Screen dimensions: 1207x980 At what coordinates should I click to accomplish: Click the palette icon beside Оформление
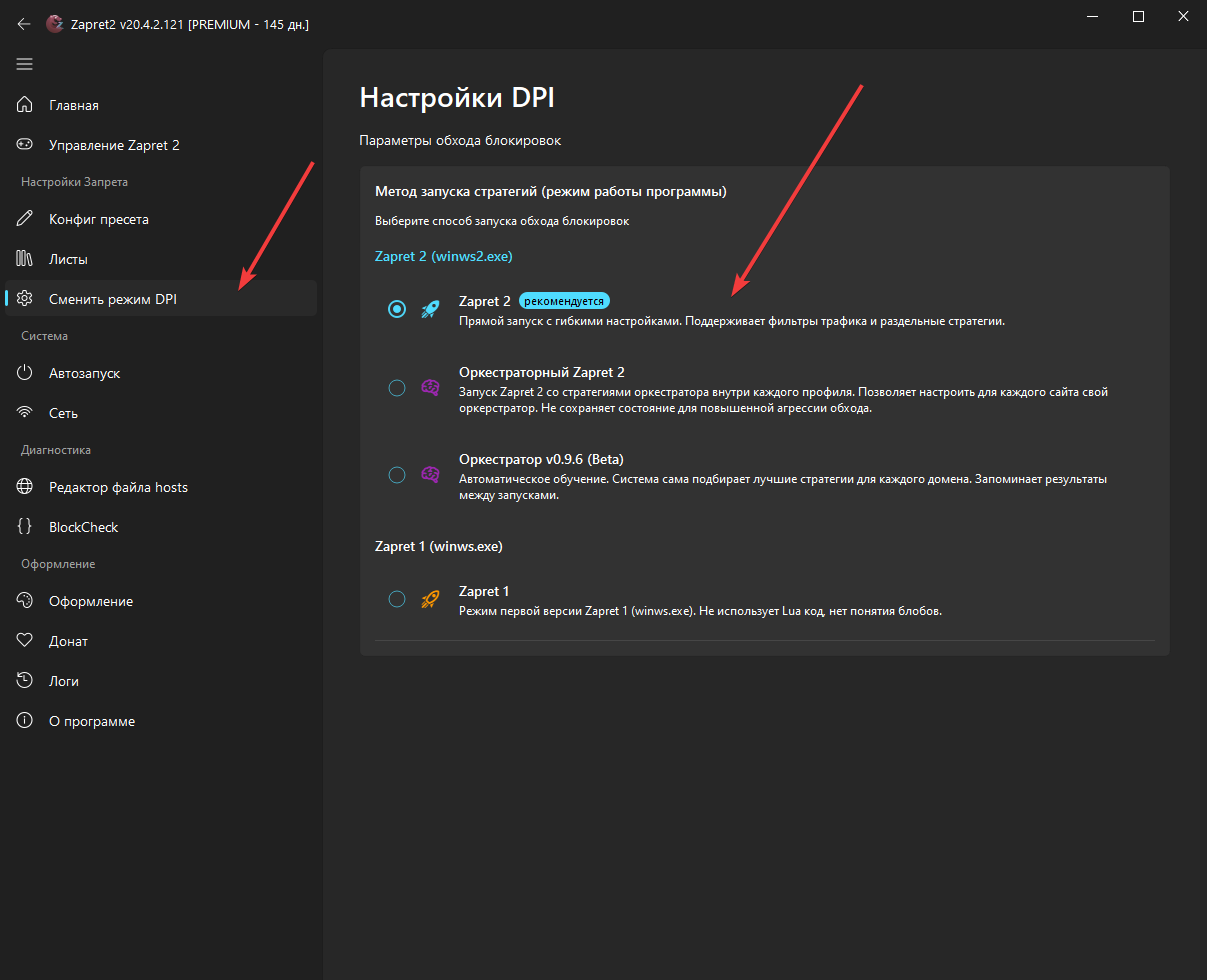(x=26, y=601)
